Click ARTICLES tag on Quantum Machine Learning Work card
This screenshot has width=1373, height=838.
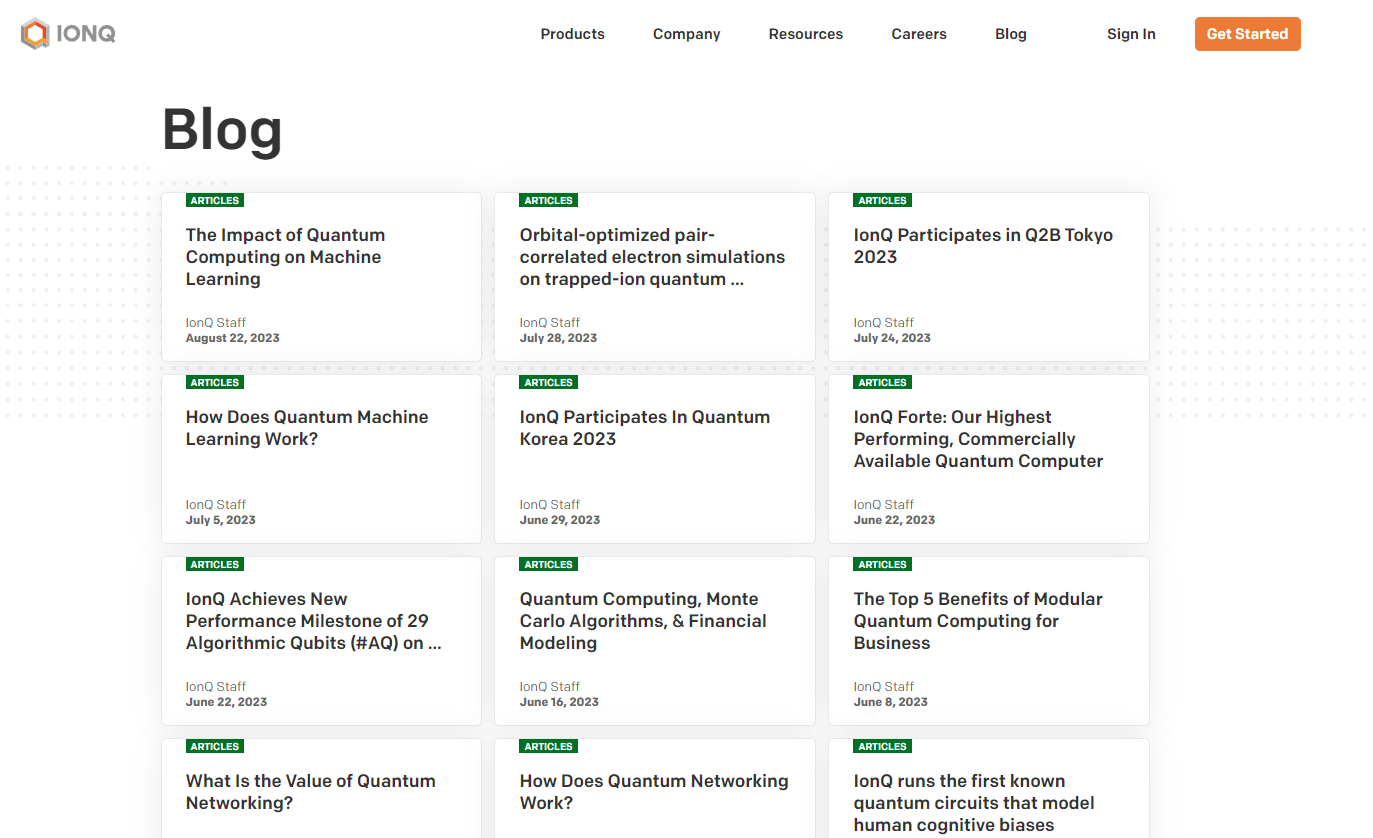coord(215,382)
